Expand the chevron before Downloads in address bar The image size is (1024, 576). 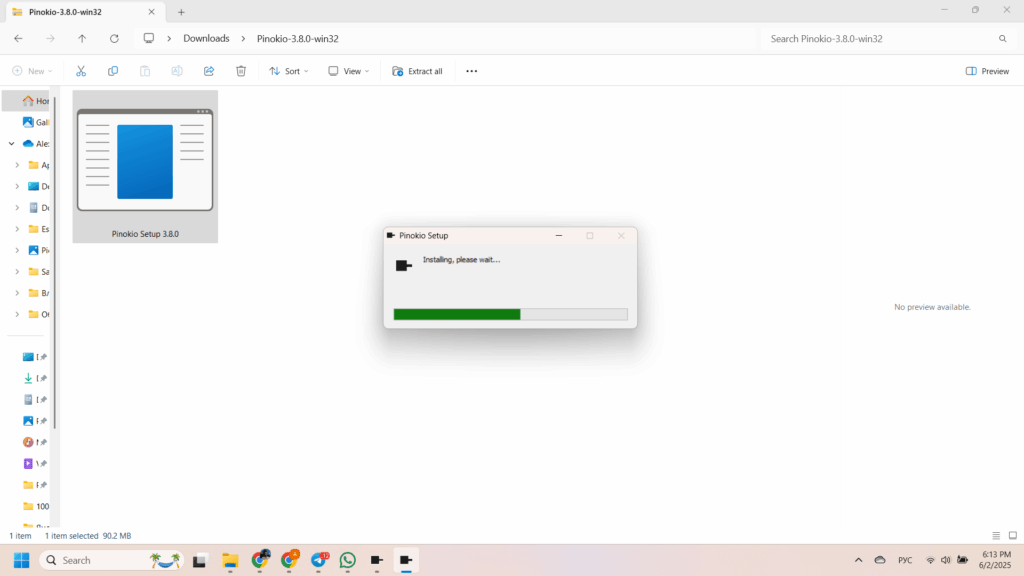click(x=169, y=39)
